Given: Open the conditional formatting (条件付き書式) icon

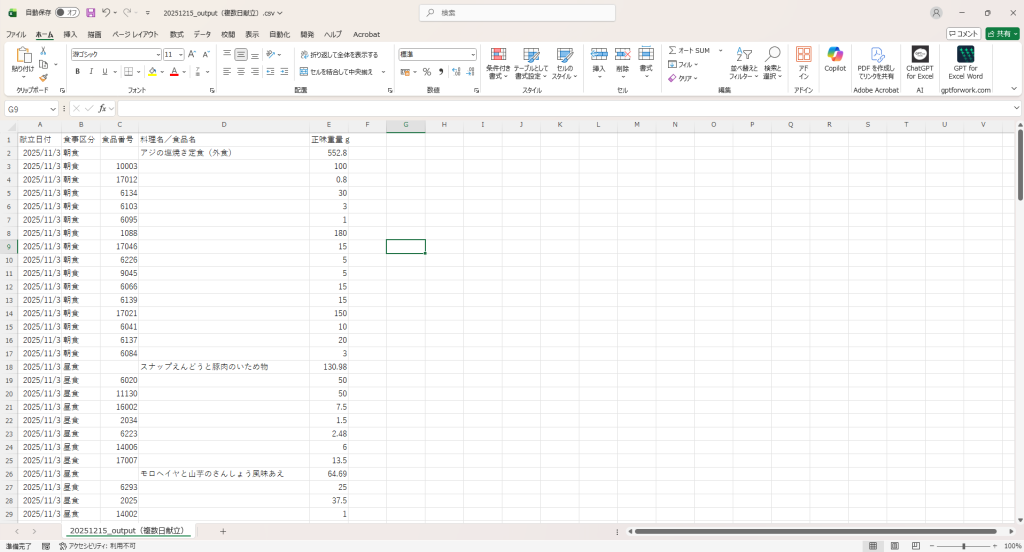Looking at the screenshot, I should point(497,55).
